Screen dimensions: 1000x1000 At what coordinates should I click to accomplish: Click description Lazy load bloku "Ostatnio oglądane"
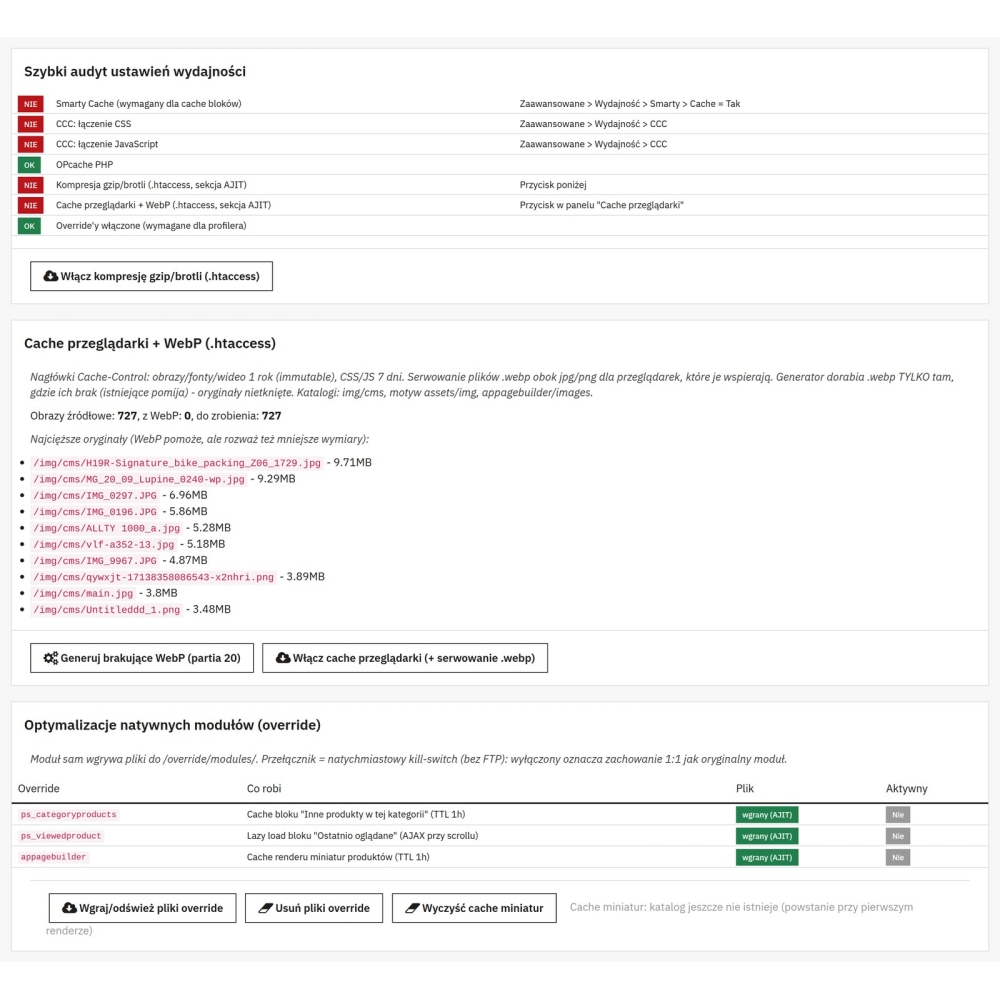click(x=362, y=835)
